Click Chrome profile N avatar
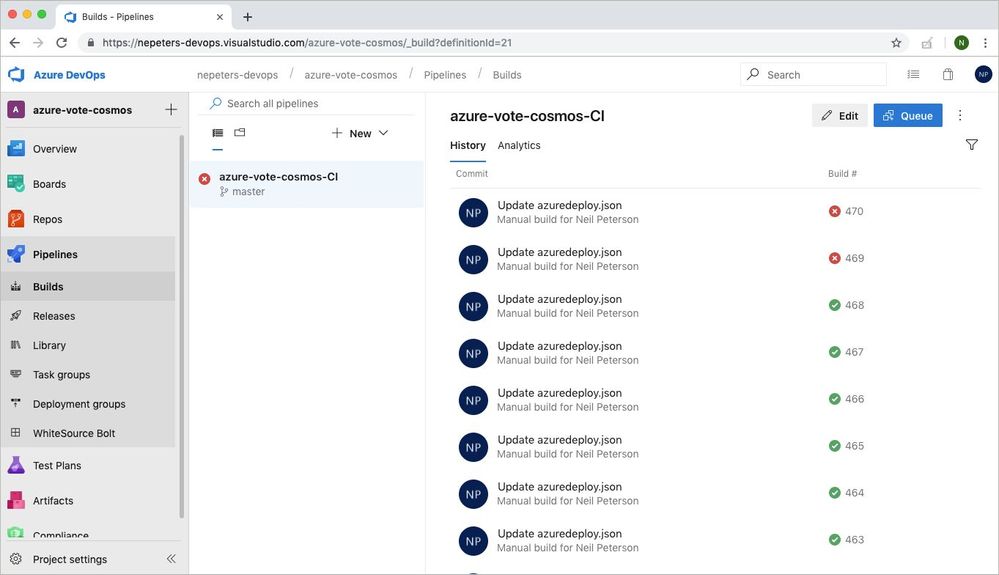The image size is (999, 575). (961, 43)
